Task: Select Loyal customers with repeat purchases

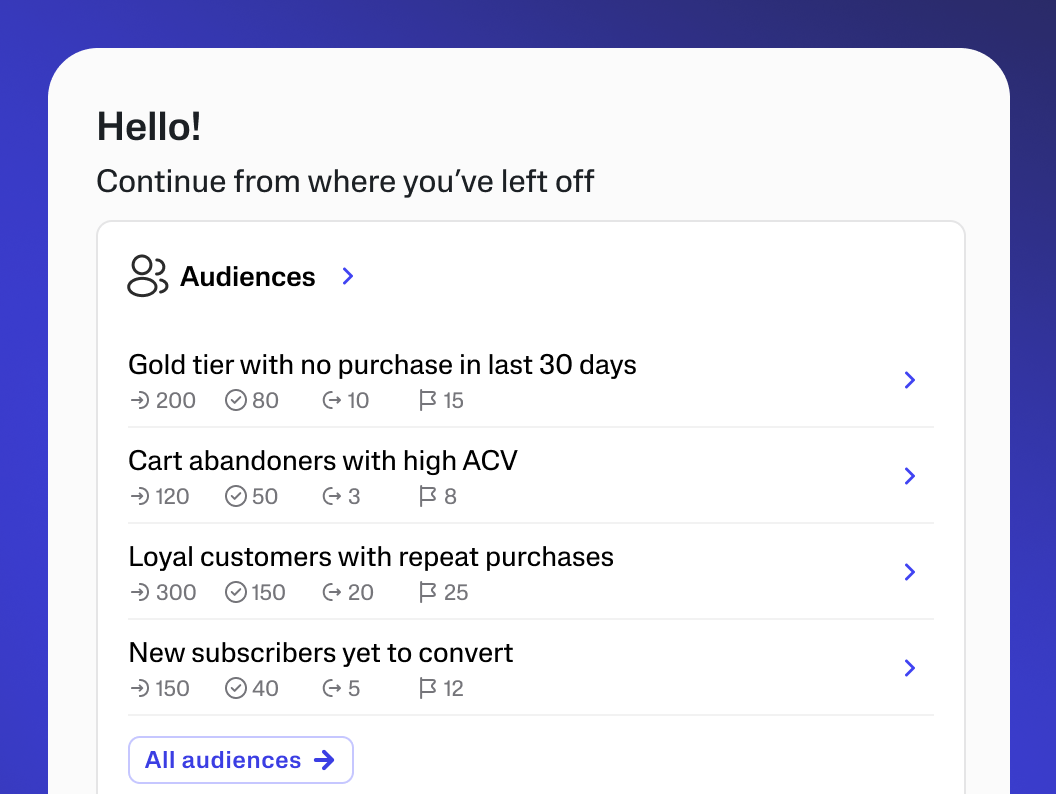Action: pyautogui.click(x=371, y=557)
